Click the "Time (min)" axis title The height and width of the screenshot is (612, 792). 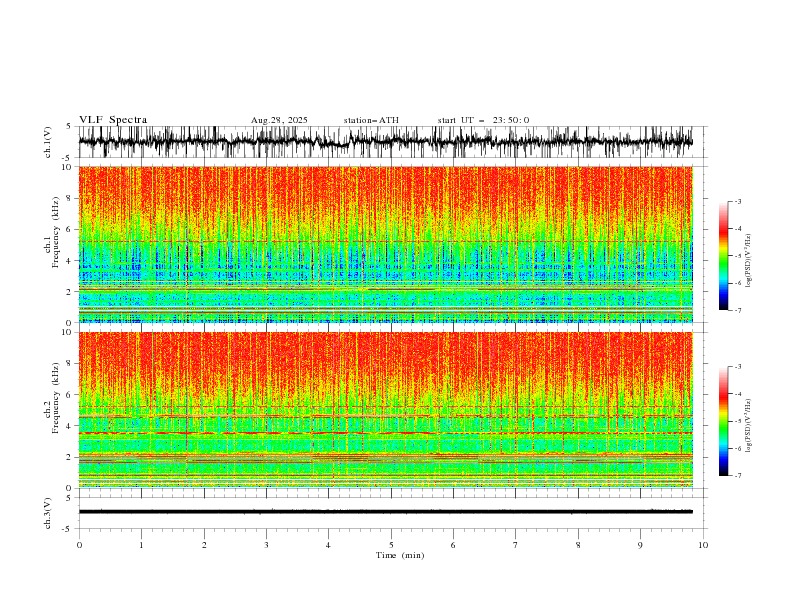tap(400, 555)
